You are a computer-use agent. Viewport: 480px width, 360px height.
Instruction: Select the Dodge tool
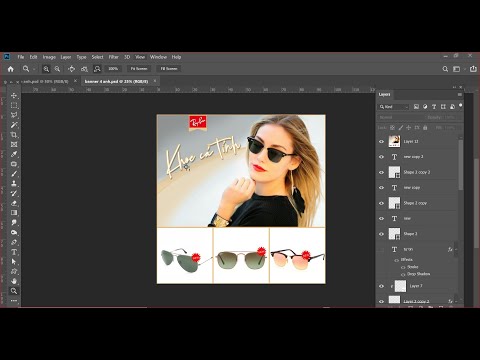[x=14, y=232]
